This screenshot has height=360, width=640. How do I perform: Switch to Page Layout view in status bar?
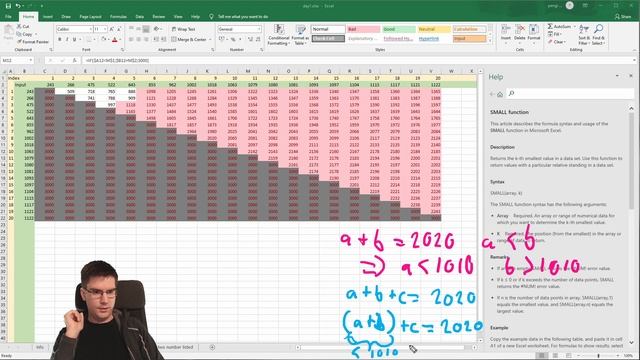pos(555,356)
